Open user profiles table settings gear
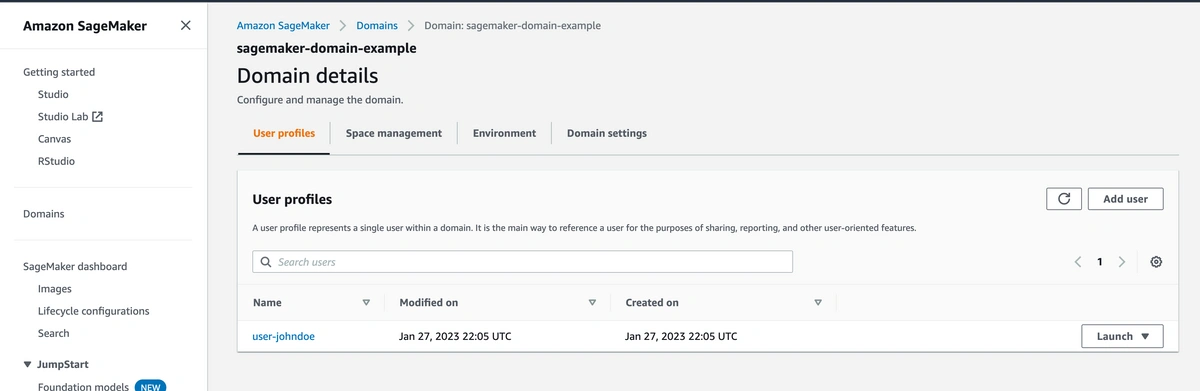Screen dimensions: 1200x391 (x=1156, y=262)
